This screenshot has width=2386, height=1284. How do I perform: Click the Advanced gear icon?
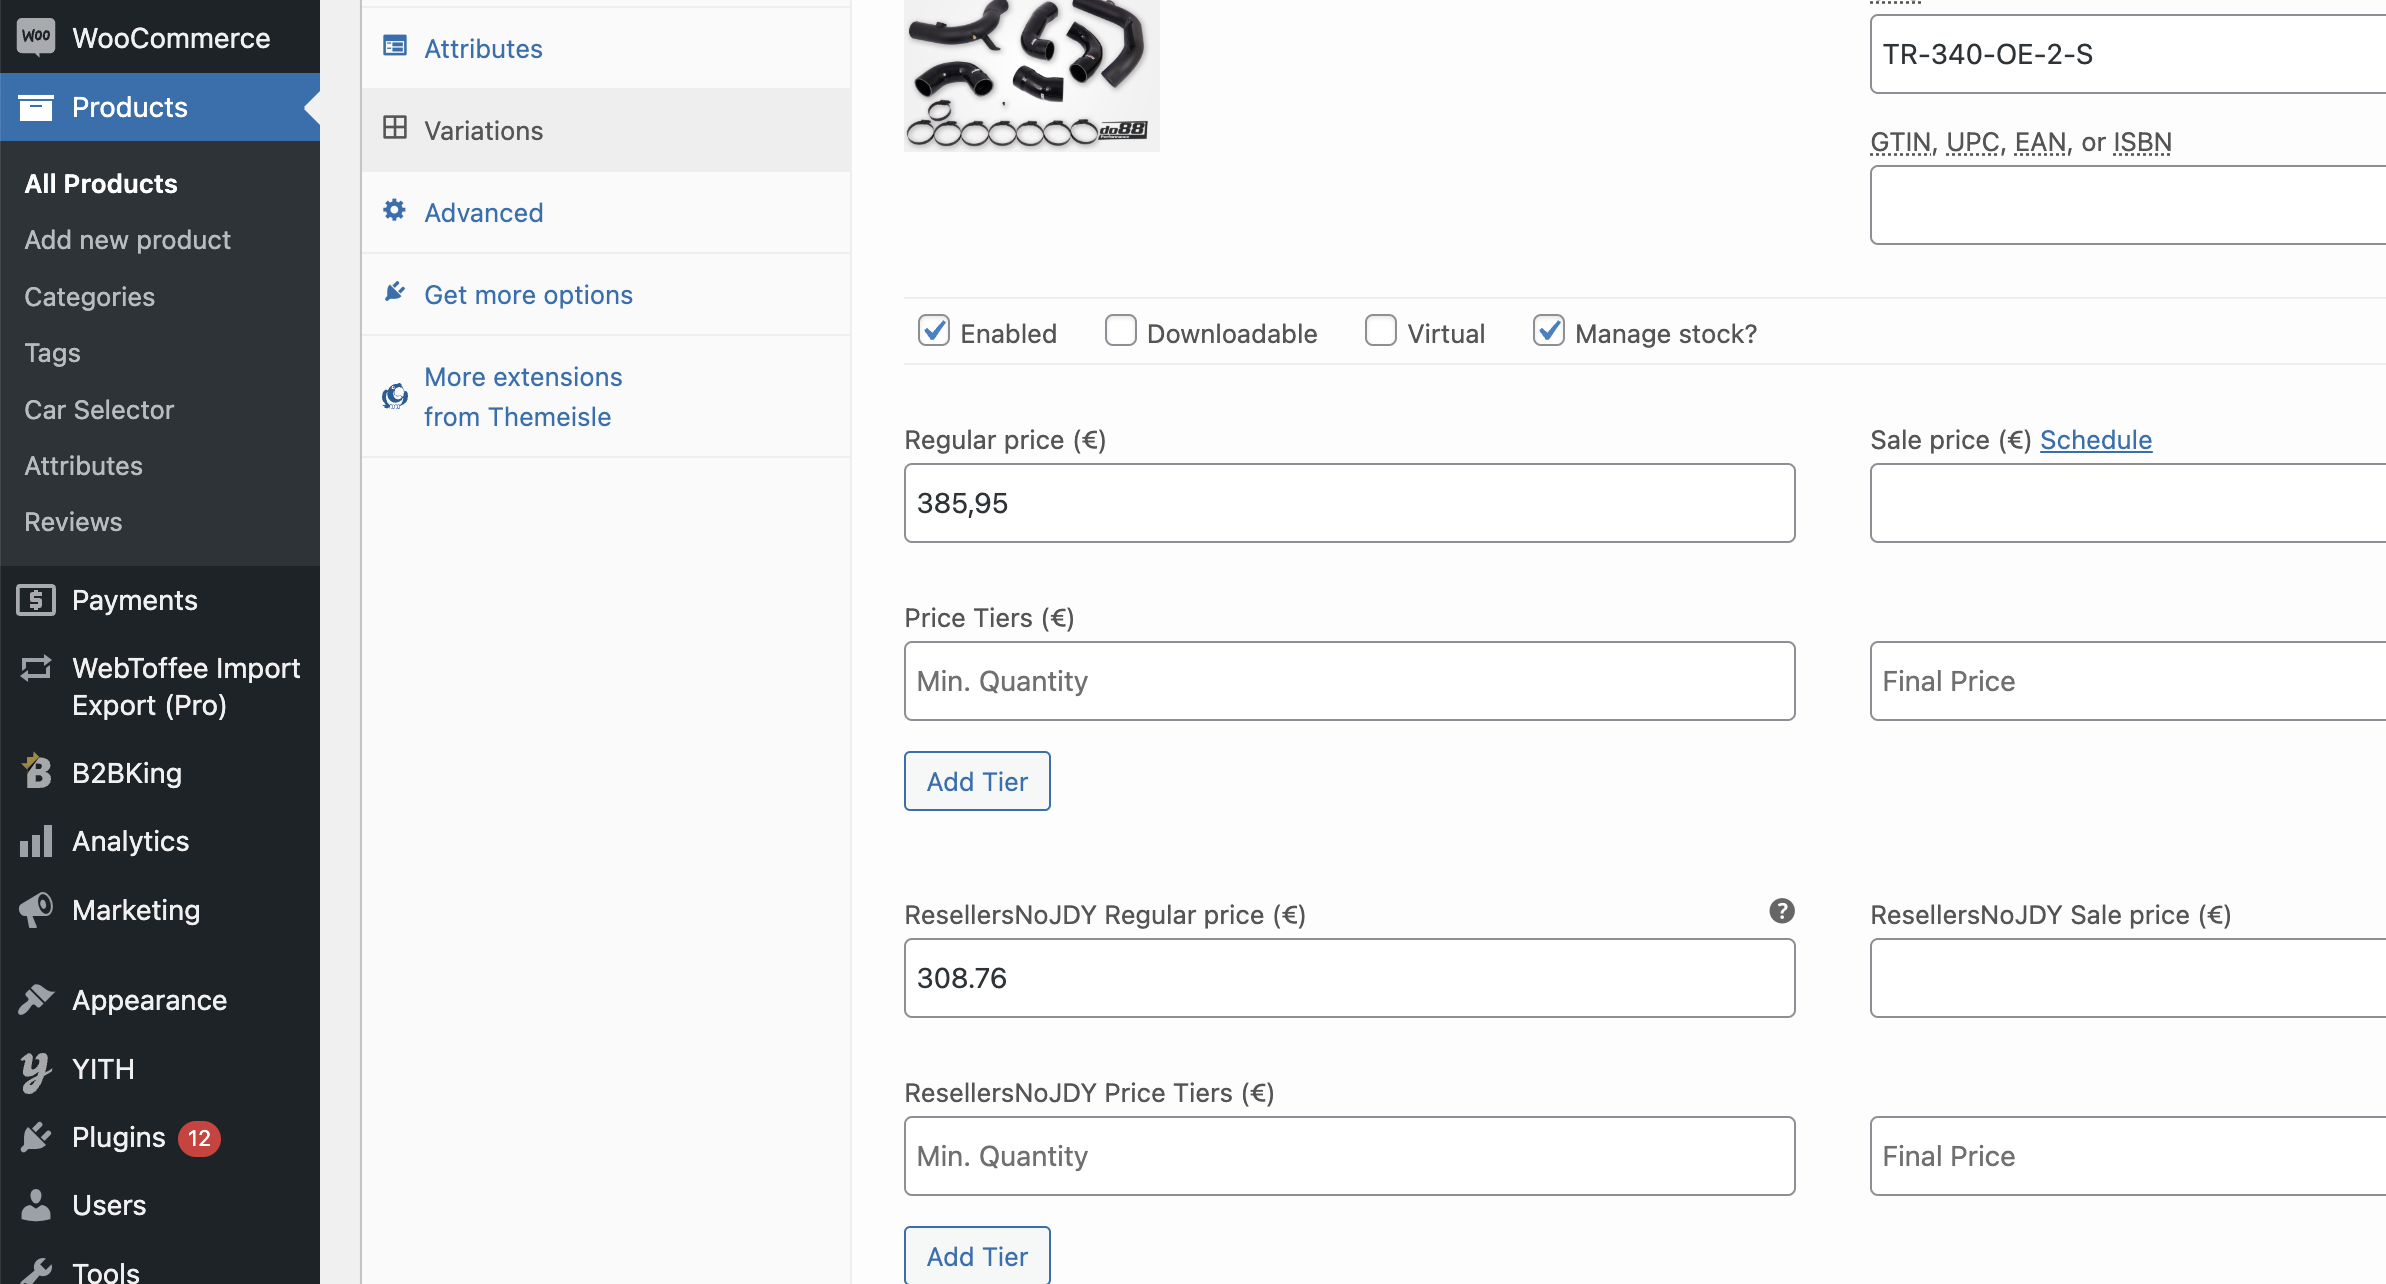pyautogui.click(x=395, y=210)
